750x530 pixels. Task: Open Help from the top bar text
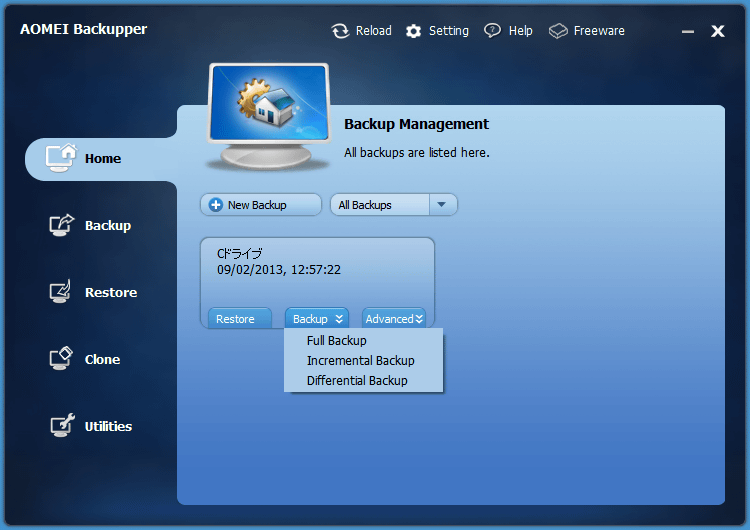click(520, 31)
